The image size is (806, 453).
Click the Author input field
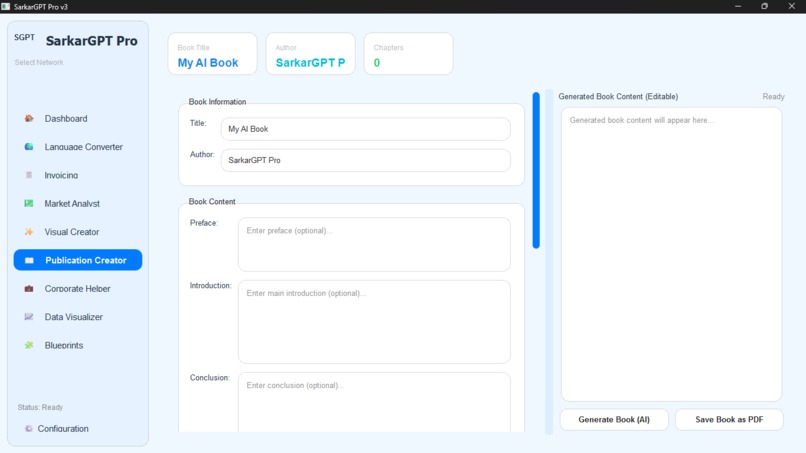365,160
